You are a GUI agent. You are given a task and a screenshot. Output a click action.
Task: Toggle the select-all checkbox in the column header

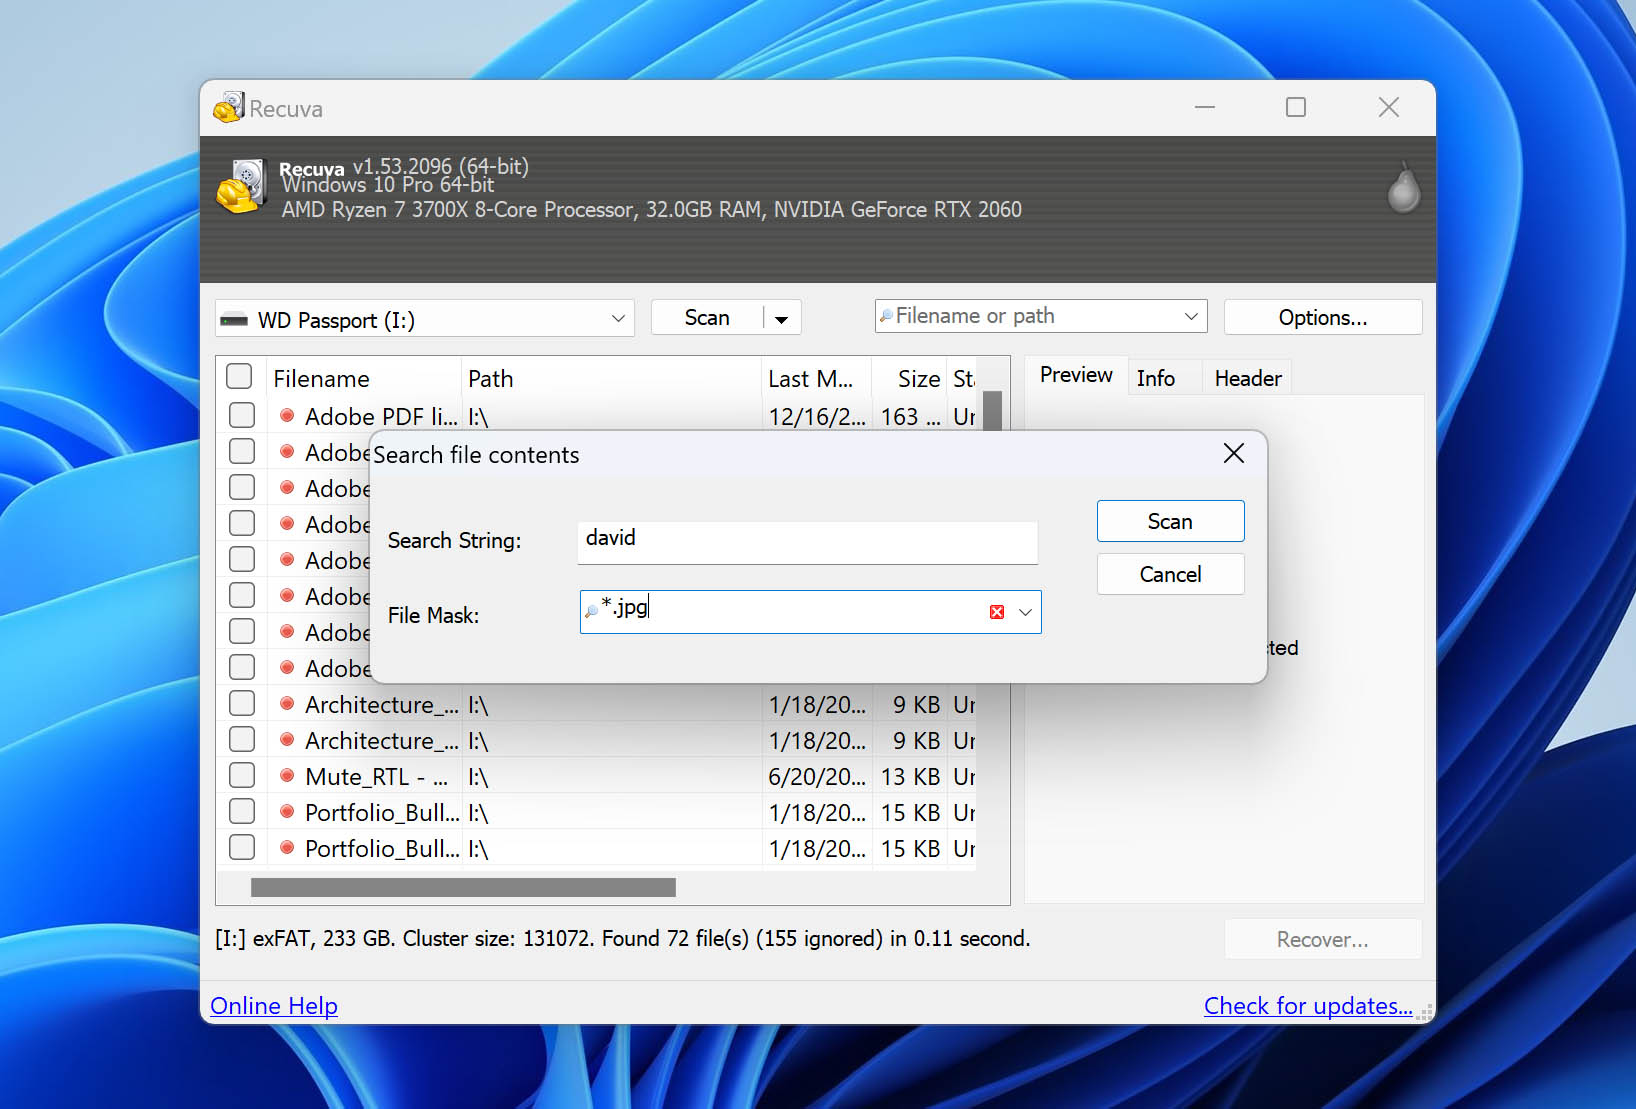pyautogui.click(x=239, y=376)
